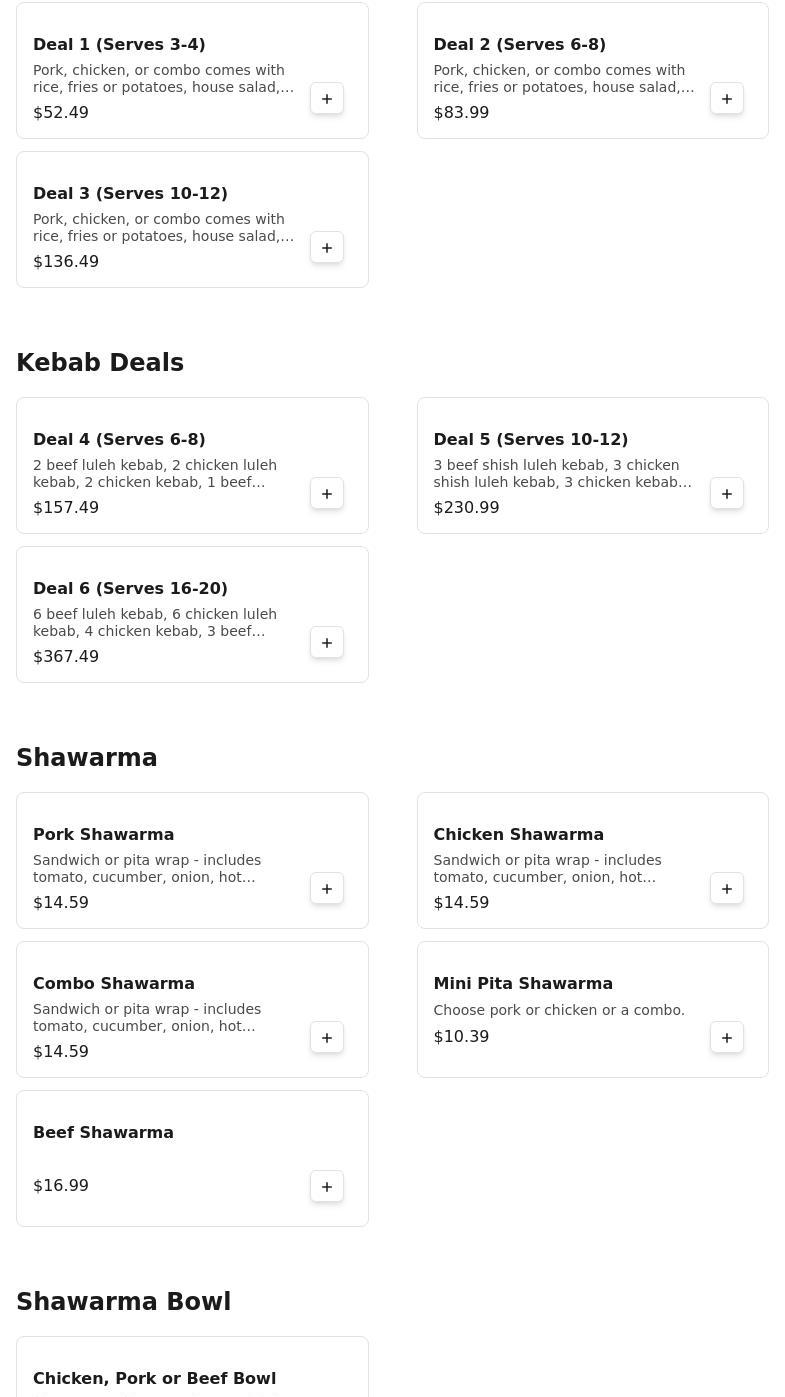Image resolution: width=785 pixels, height=1397 pixels.
Task: Open Deal 1 (Serves 3-4) item title
Action: tap(119, 45)
